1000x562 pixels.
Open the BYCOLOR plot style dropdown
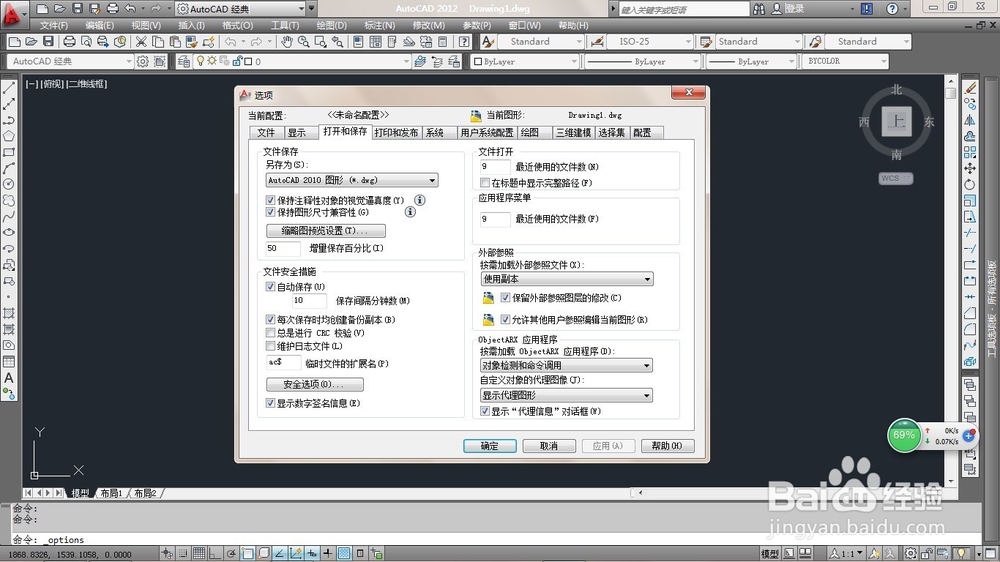click(846, 61)
